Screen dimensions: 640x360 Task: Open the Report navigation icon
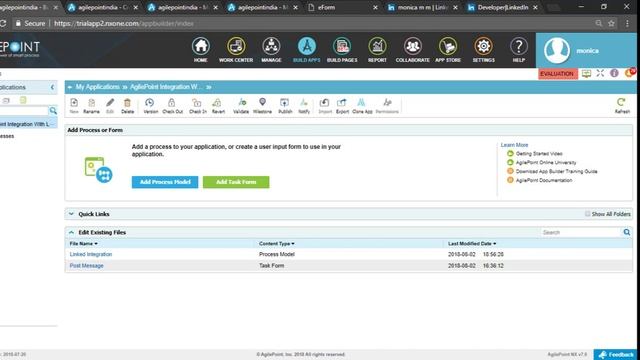pos(377,47)
